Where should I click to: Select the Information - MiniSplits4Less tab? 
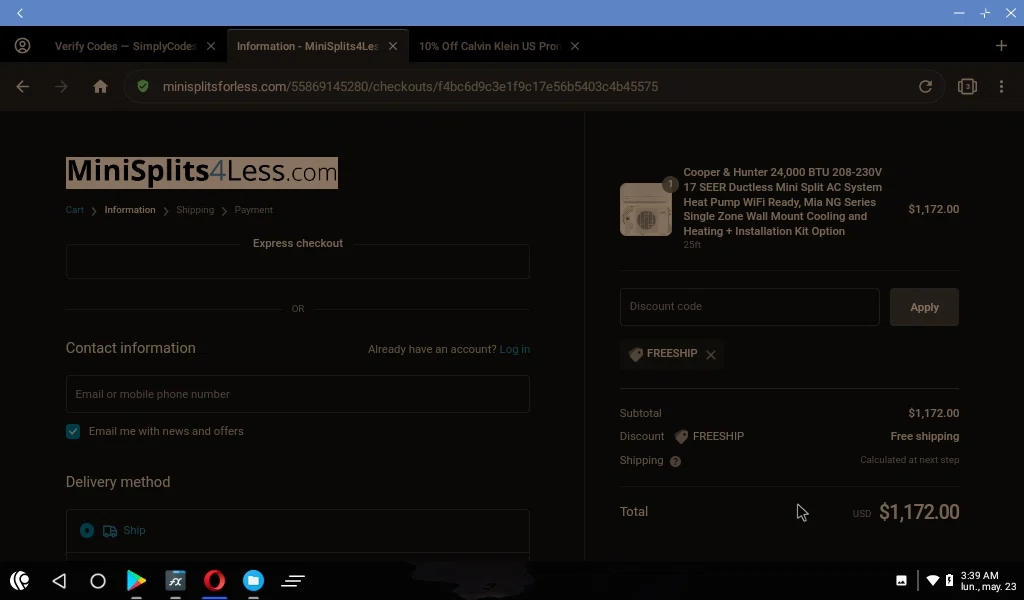[308, 46]
